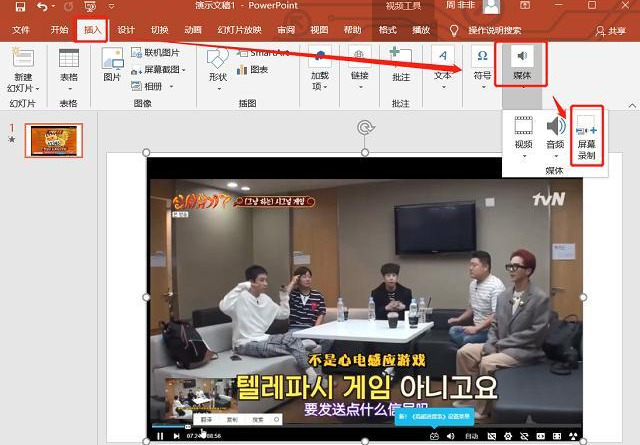Open the 视频 video dropdown
The height and width of the screenshot is (445, 640).
pyautogui.click(x=524, y=137)
